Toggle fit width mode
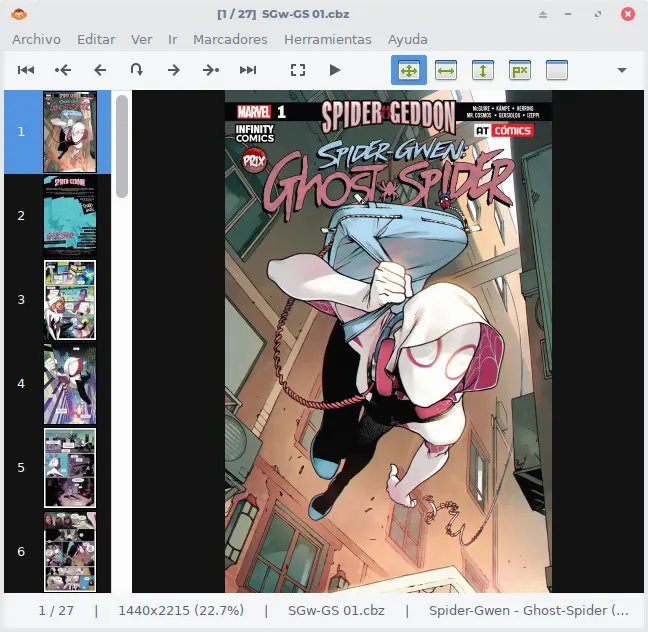The height and width of the screenshot is (632, 648). click(446, 70)
